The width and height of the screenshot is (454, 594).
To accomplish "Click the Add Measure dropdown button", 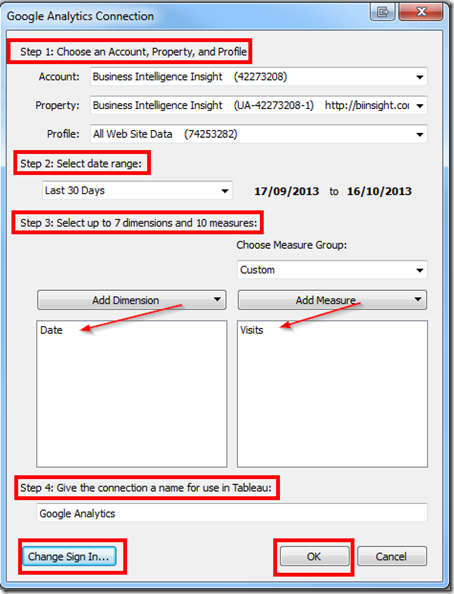I will 332,300.
